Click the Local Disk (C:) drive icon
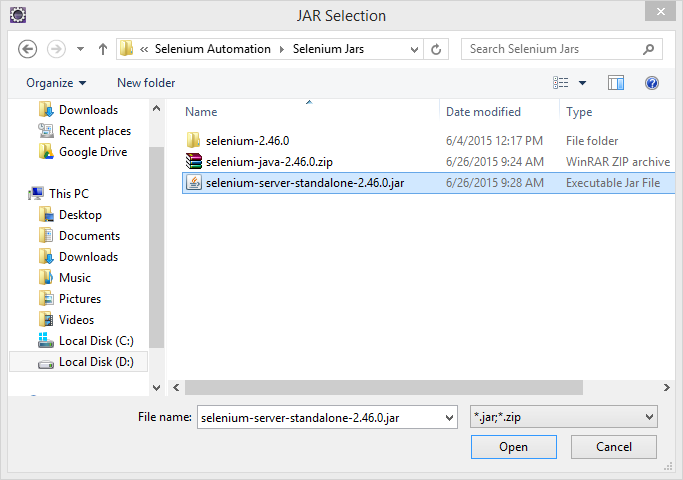The height and width of the screenshot is (480, 683). point(46,341)
